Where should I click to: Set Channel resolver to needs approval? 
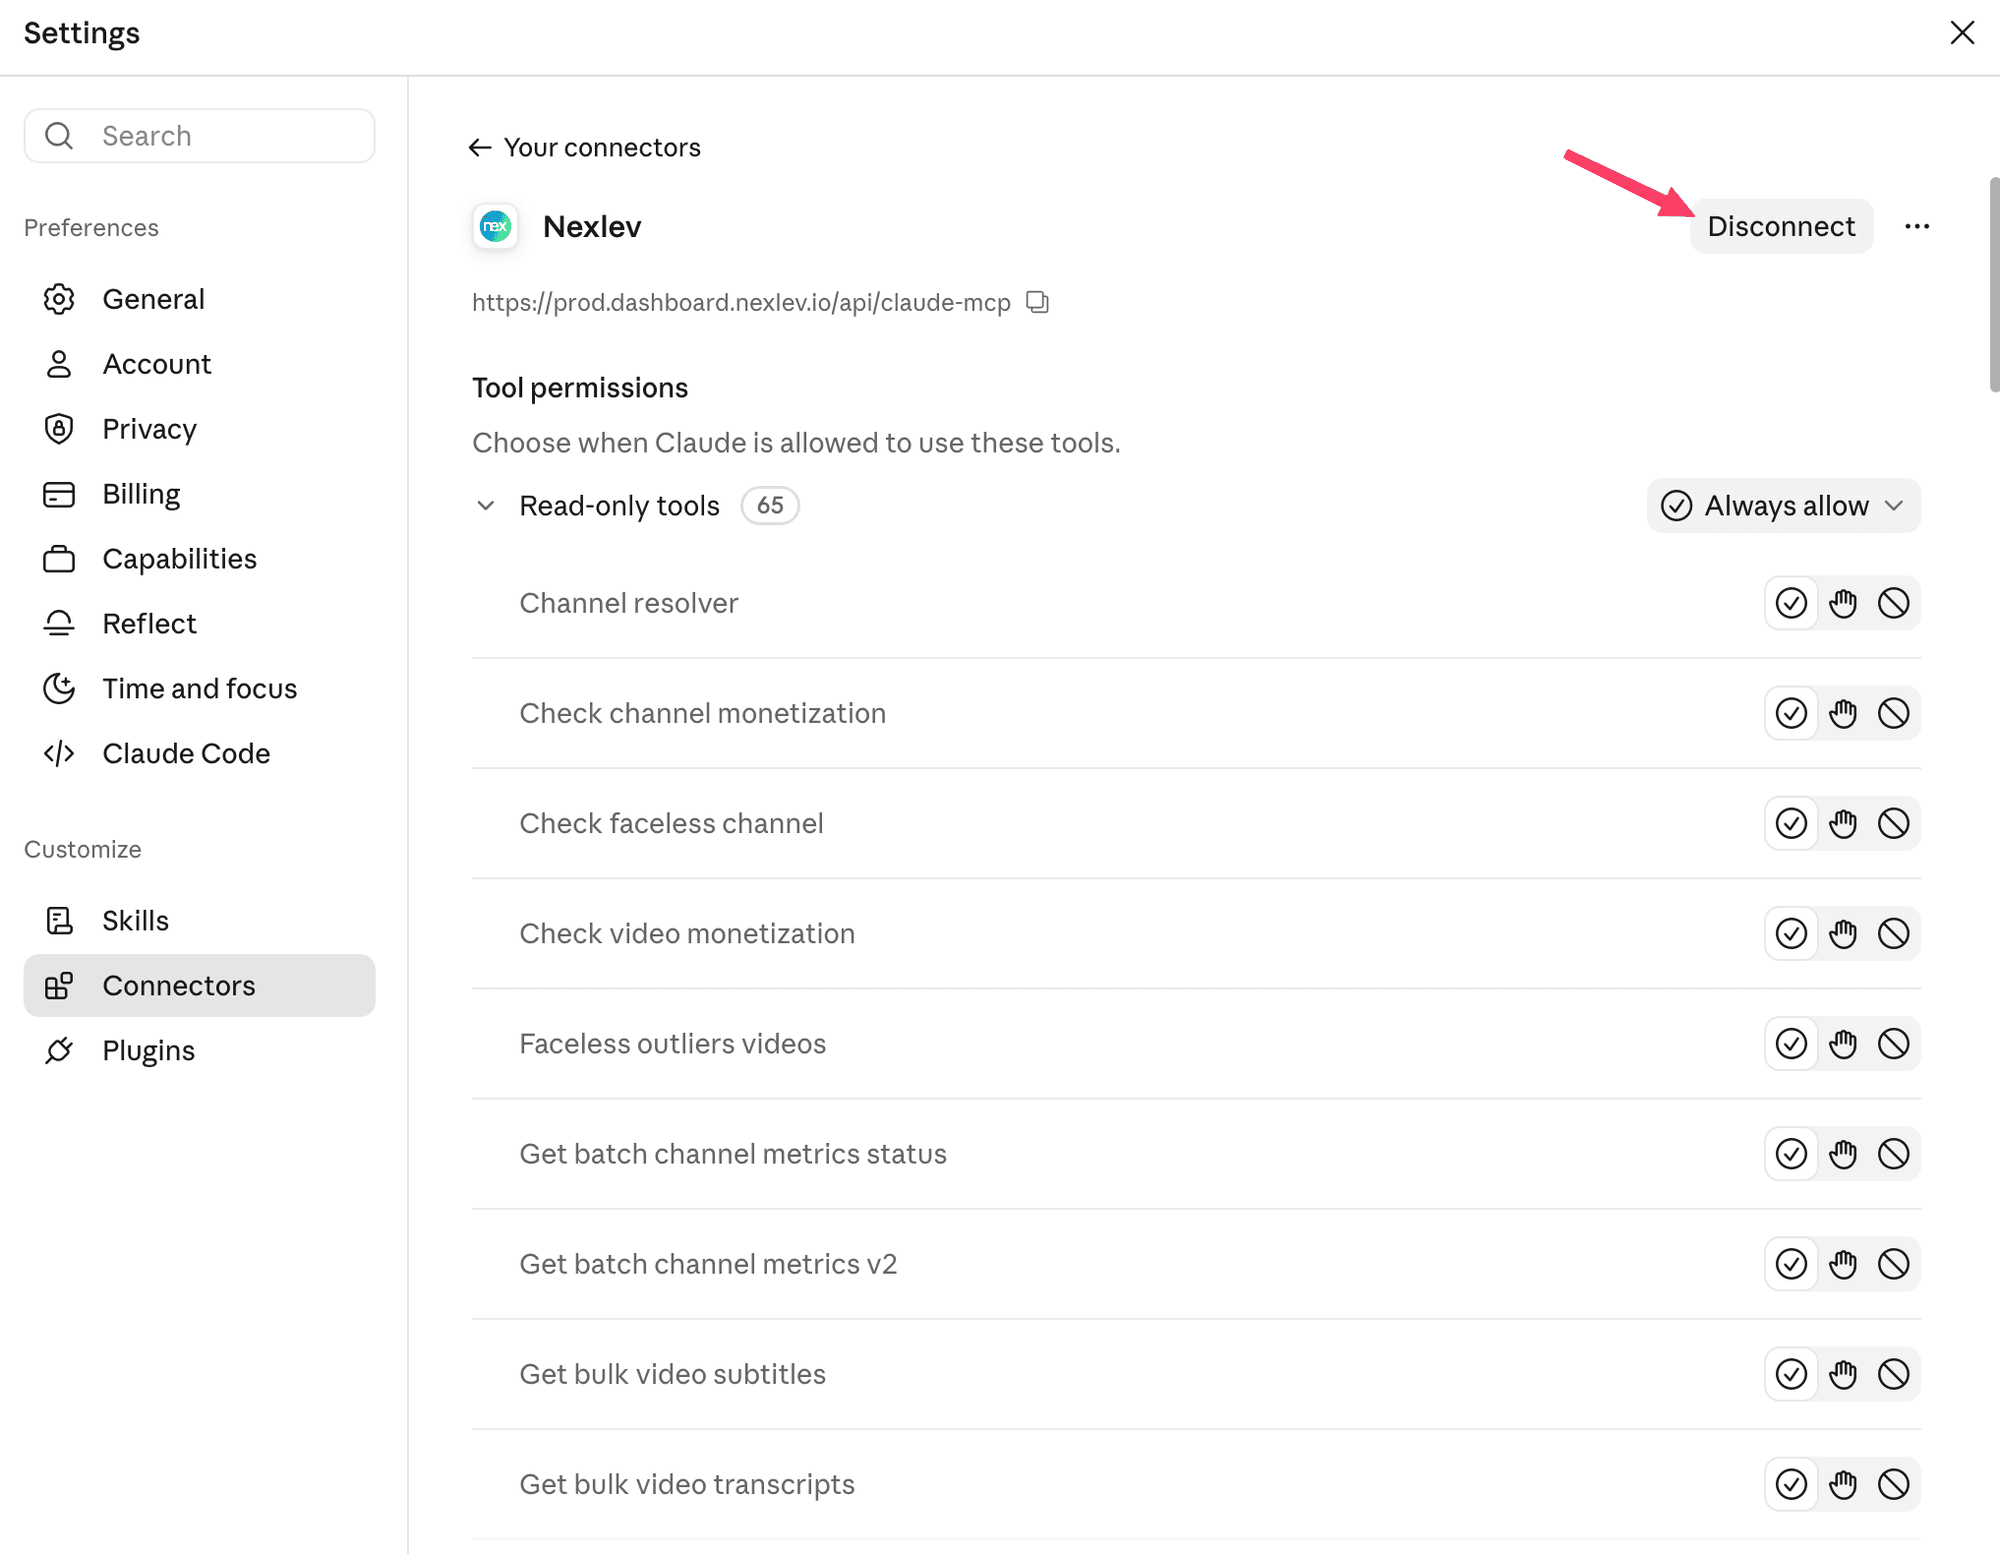pos(1843,603)
